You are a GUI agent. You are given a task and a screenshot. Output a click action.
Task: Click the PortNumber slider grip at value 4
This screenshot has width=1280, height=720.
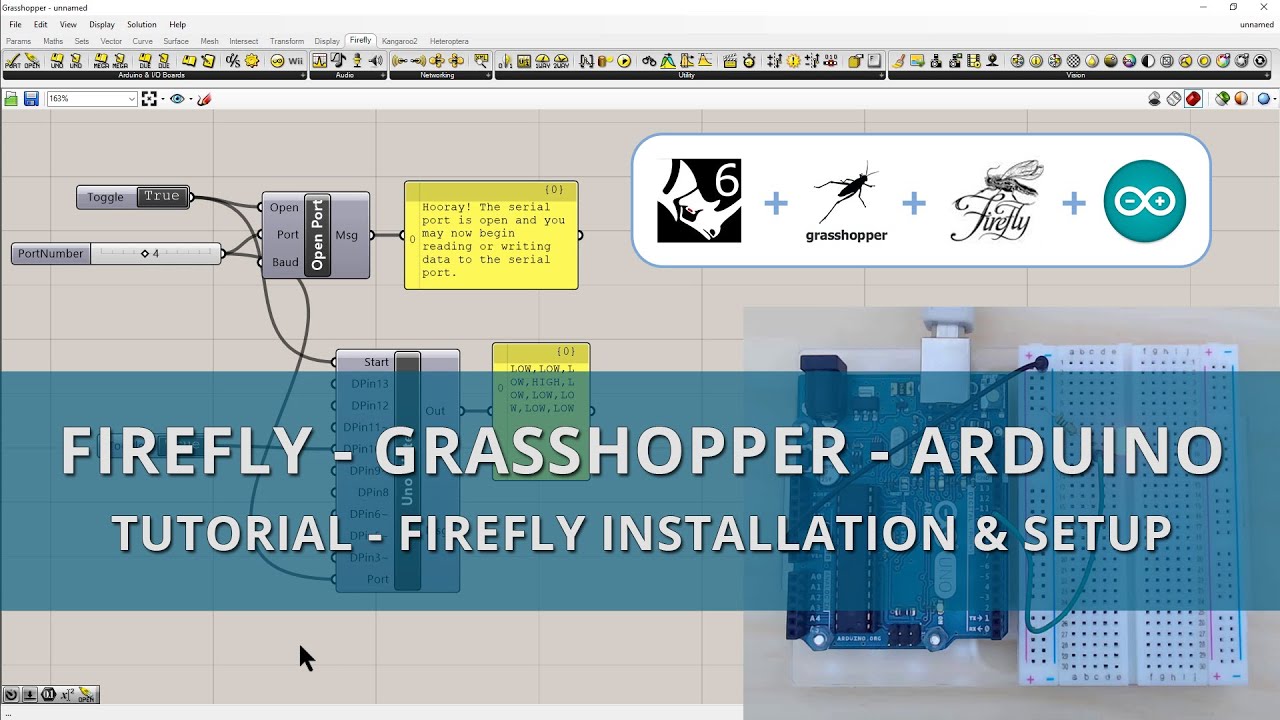tap(144, 254)
